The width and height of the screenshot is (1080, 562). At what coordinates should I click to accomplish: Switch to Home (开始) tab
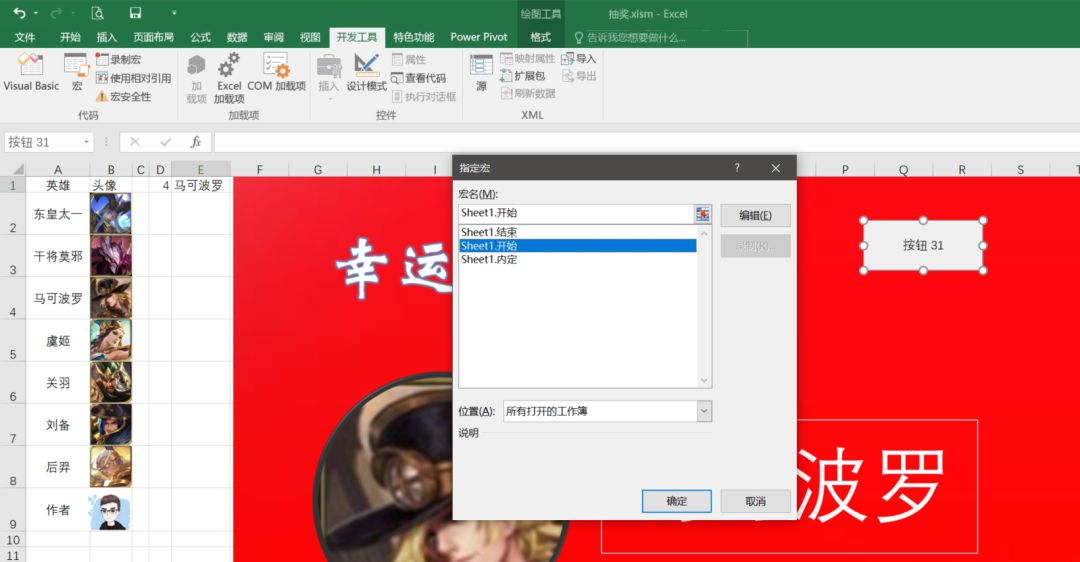(x=70, y=37)
